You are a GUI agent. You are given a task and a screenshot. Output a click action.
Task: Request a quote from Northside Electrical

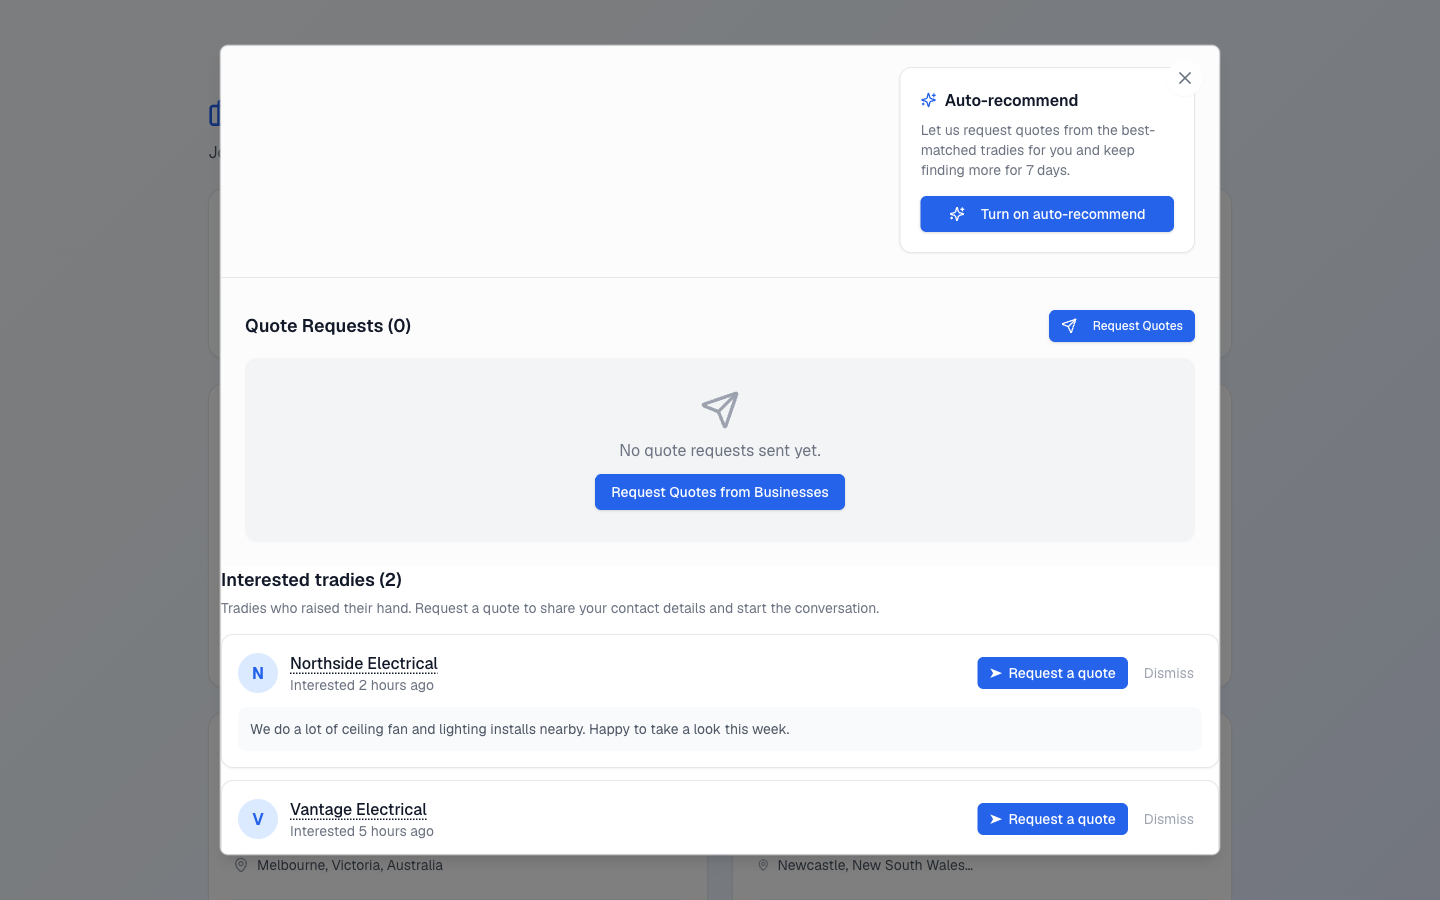(1052, 673)
